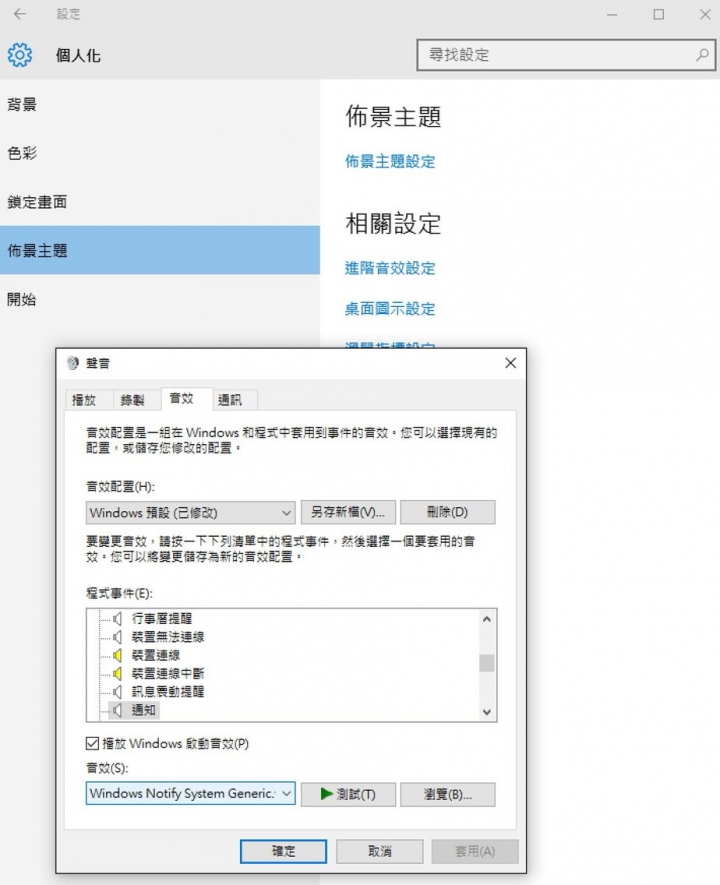The width and height of the screenshot is (720, 885).
Task: Select the 裝置連線中斷 event
Action: [x=168, y=673]
